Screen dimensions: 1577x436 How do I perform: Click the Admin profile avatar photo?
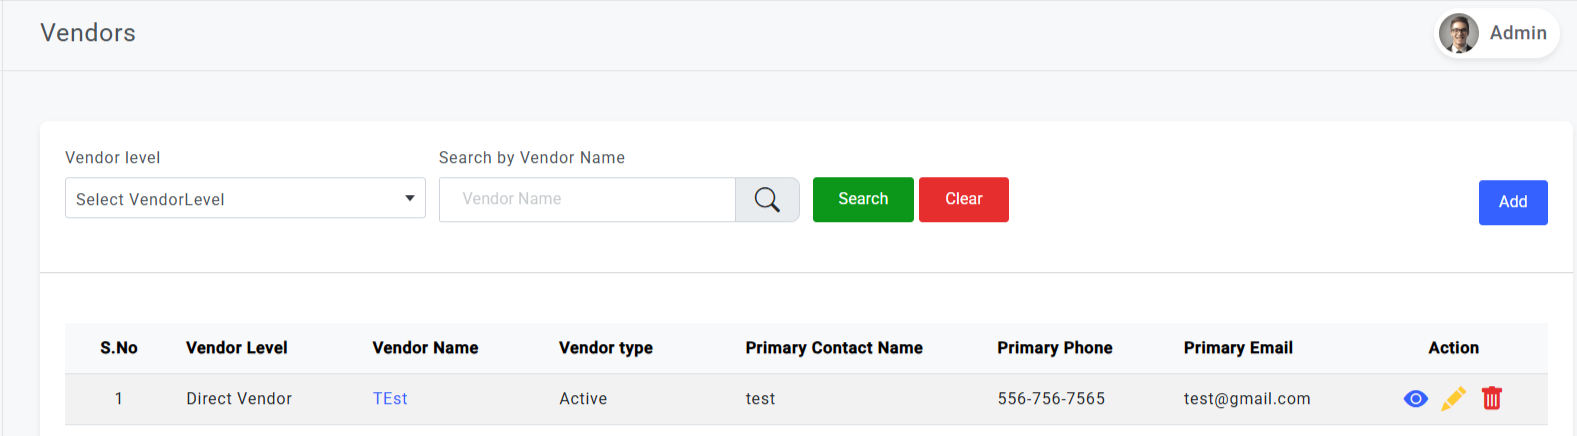1458,33
